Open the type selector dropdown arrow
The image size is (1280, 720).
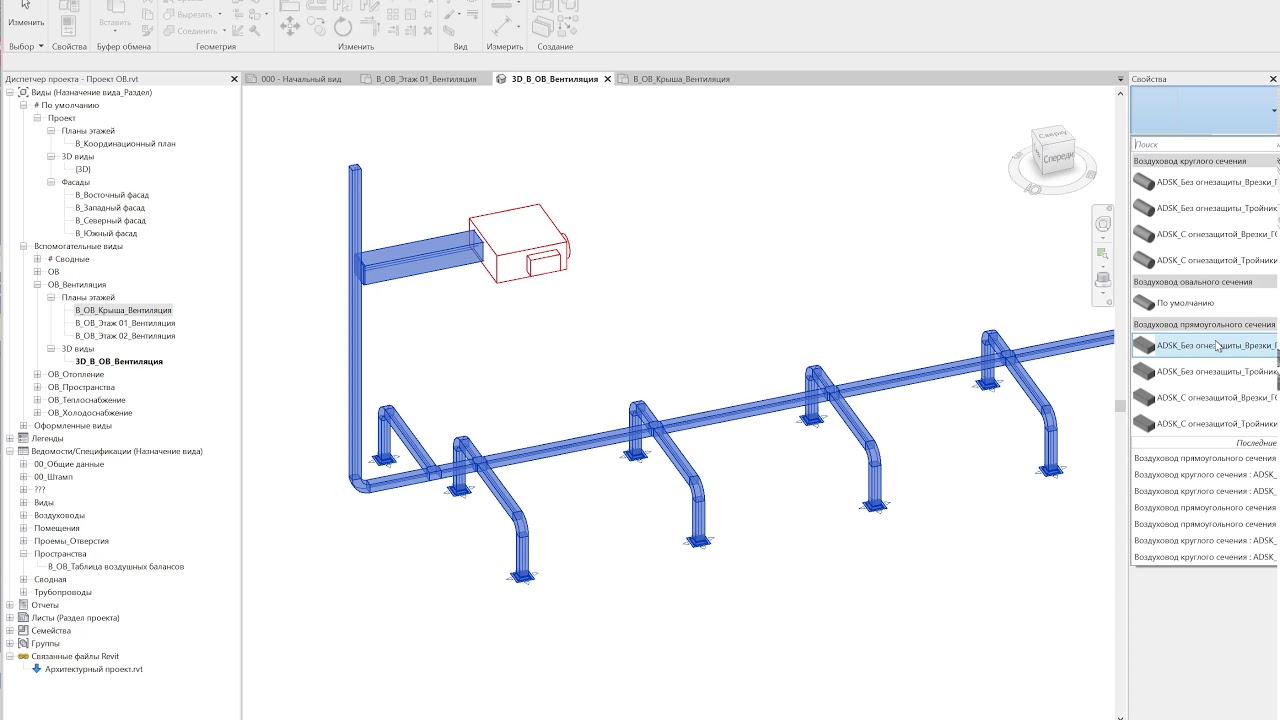pyautogui.click(x=1274, y=110)
